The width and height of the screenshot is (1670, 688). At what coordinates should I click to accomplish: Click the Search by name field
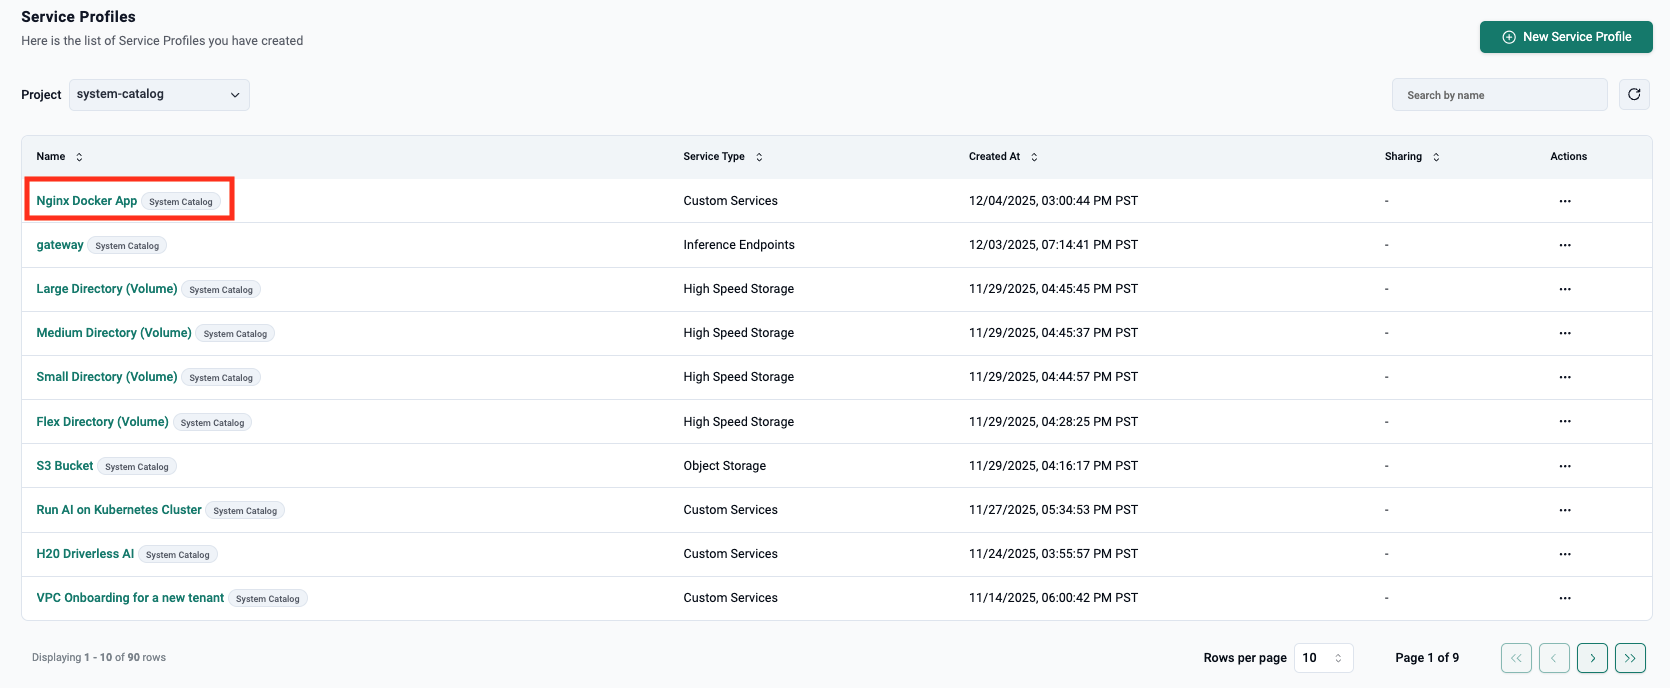[x=1498, y=95]
